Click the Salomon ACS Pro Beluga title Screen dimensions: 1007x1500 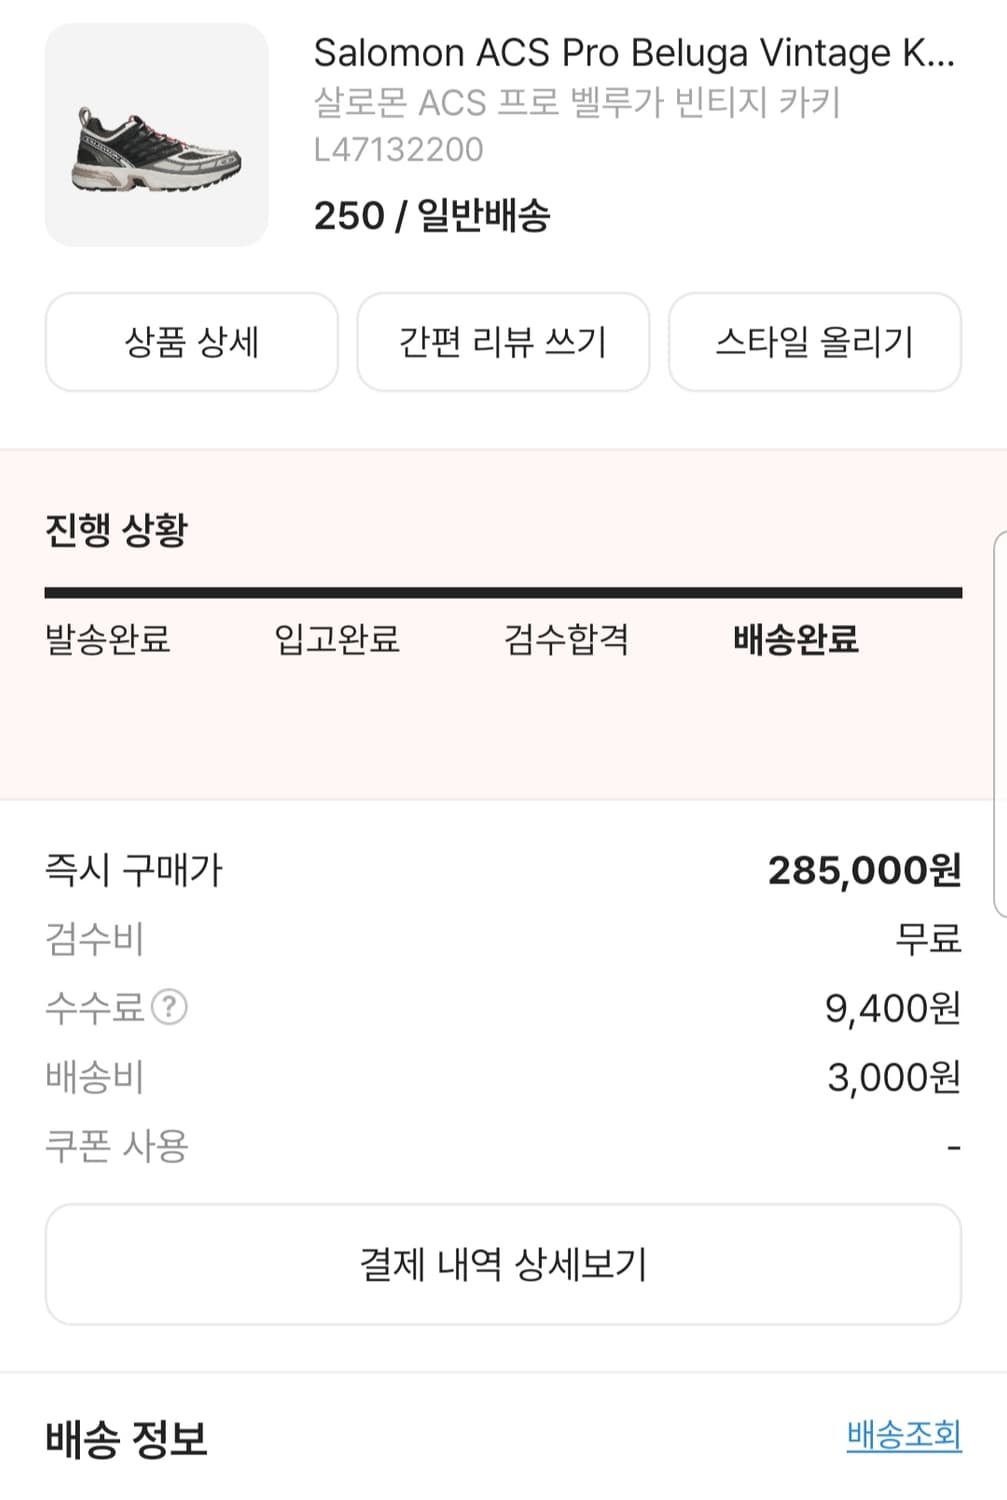click(x=633, y=53)
